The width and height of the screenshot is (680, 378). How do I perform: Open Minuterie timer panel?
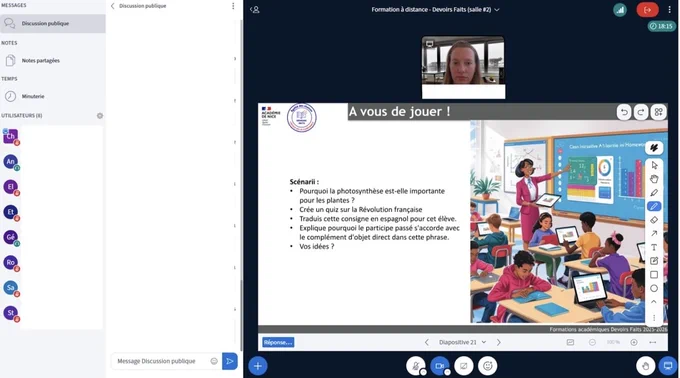(52, 96)
